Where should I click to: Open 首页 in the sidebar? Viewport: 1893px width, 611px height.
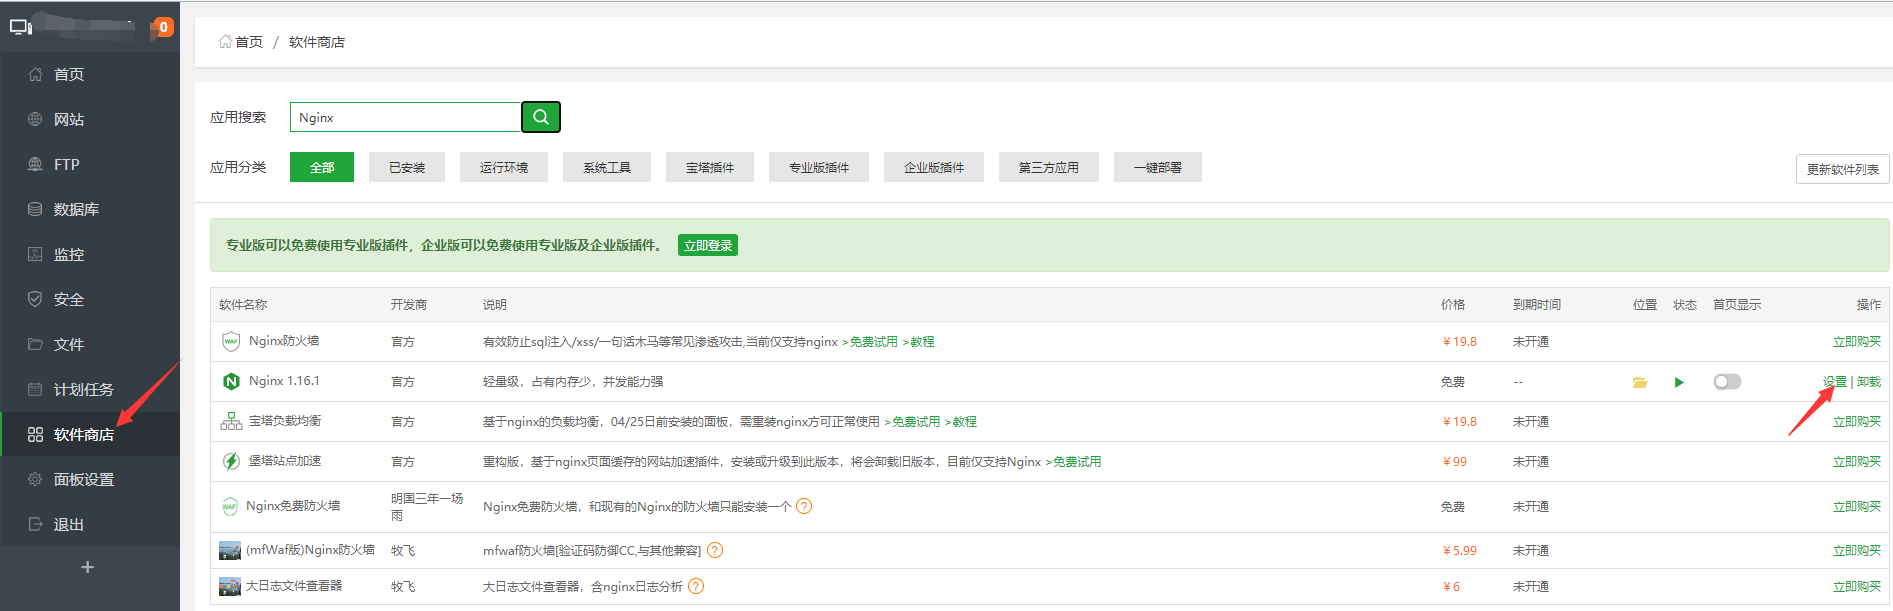pos(90,74)
